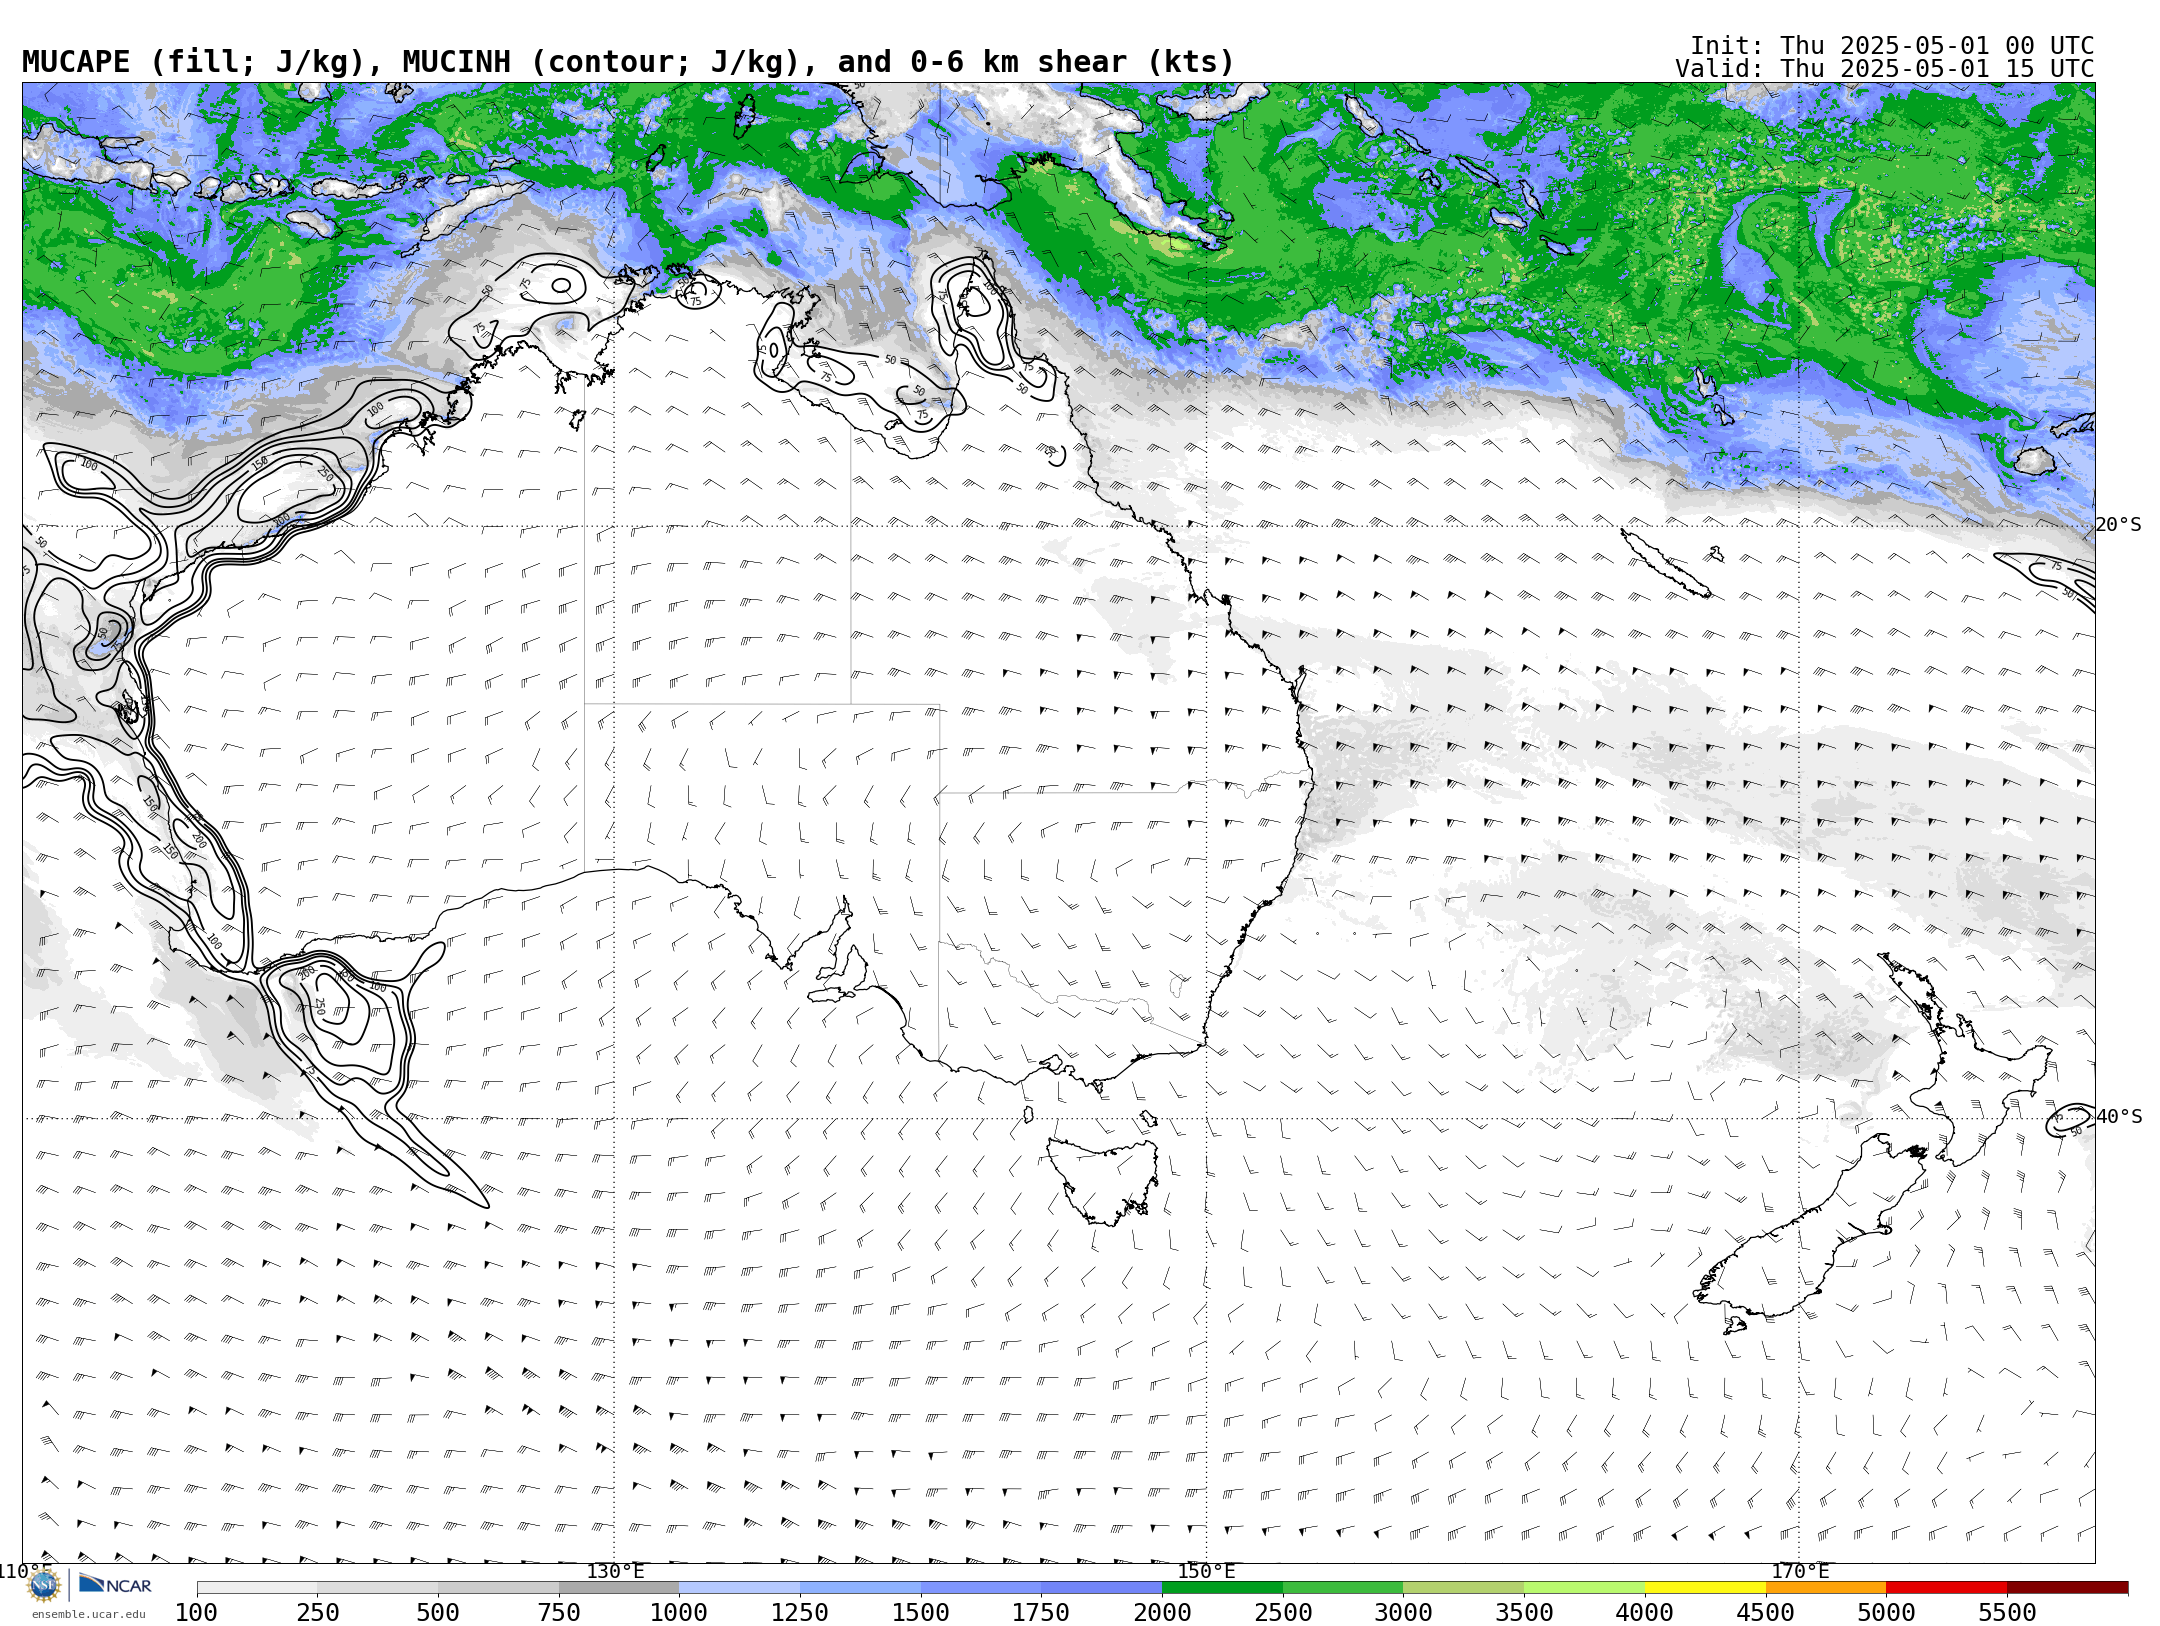Click the Tasmania island on the map
The height and width of the screenshot is (1626, 2160).
pyautogui.click(x=1104, y=1180)
